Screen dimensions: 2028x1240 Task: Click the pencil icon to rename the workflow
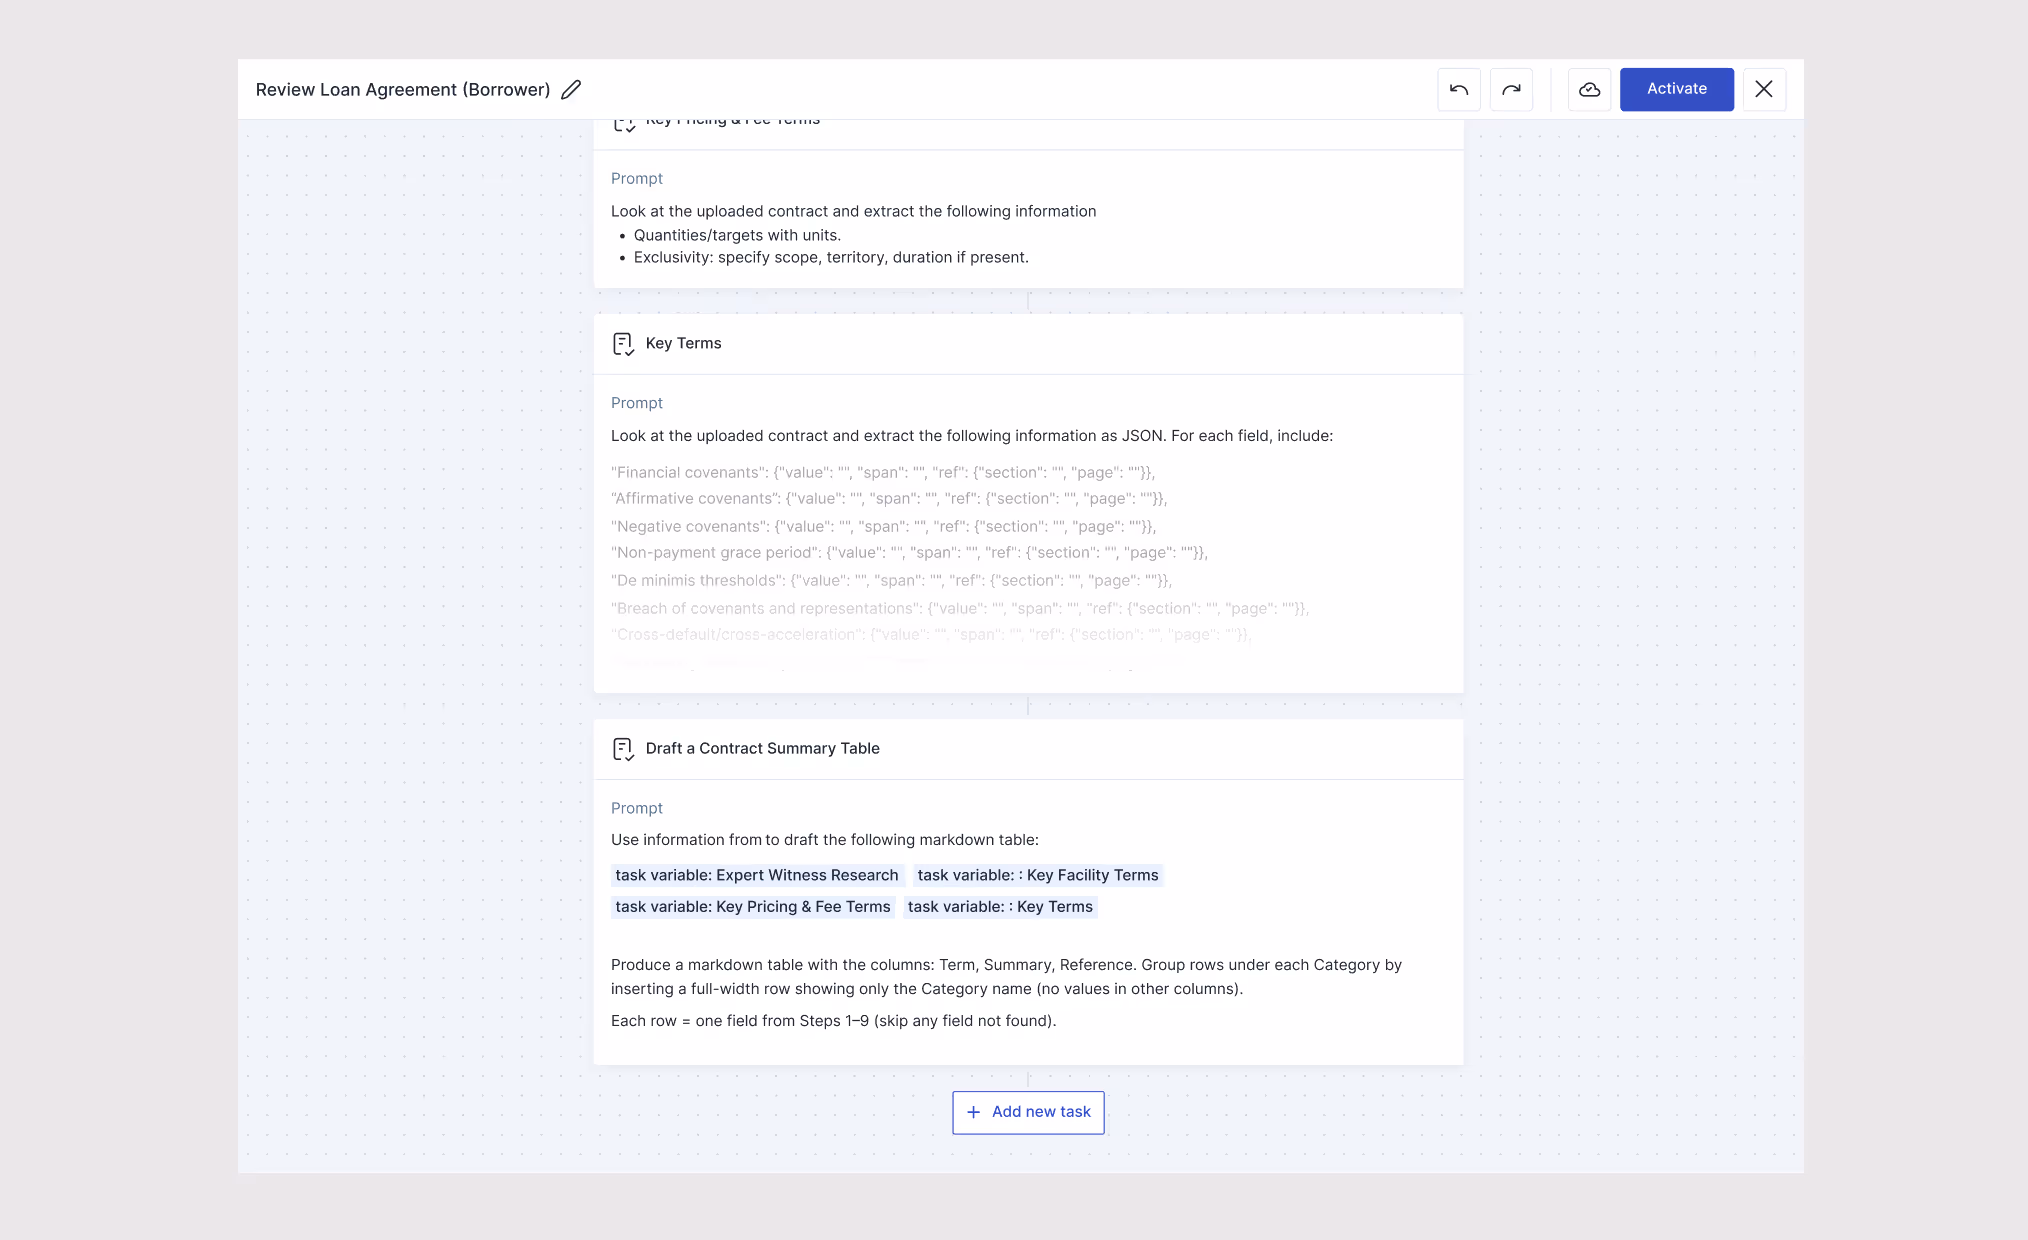pyautogui.click(x=571, y=89)
